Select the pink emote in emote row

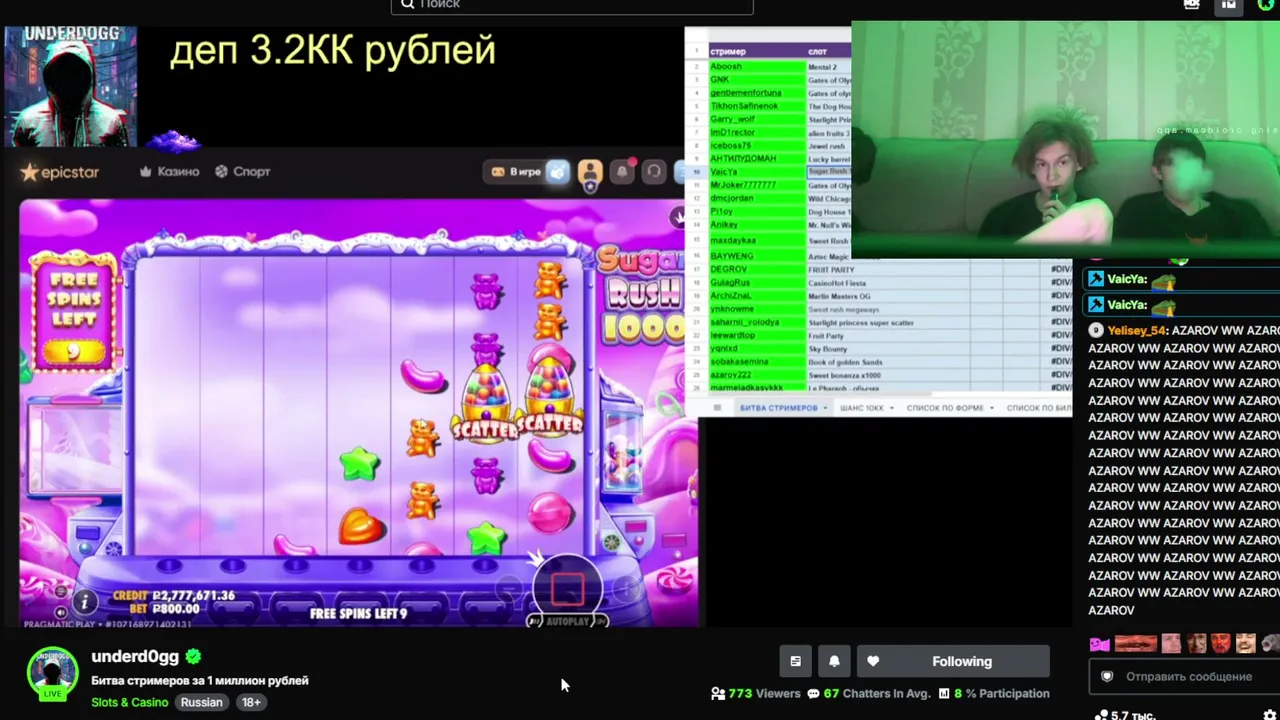click(x=1100, y=644)
